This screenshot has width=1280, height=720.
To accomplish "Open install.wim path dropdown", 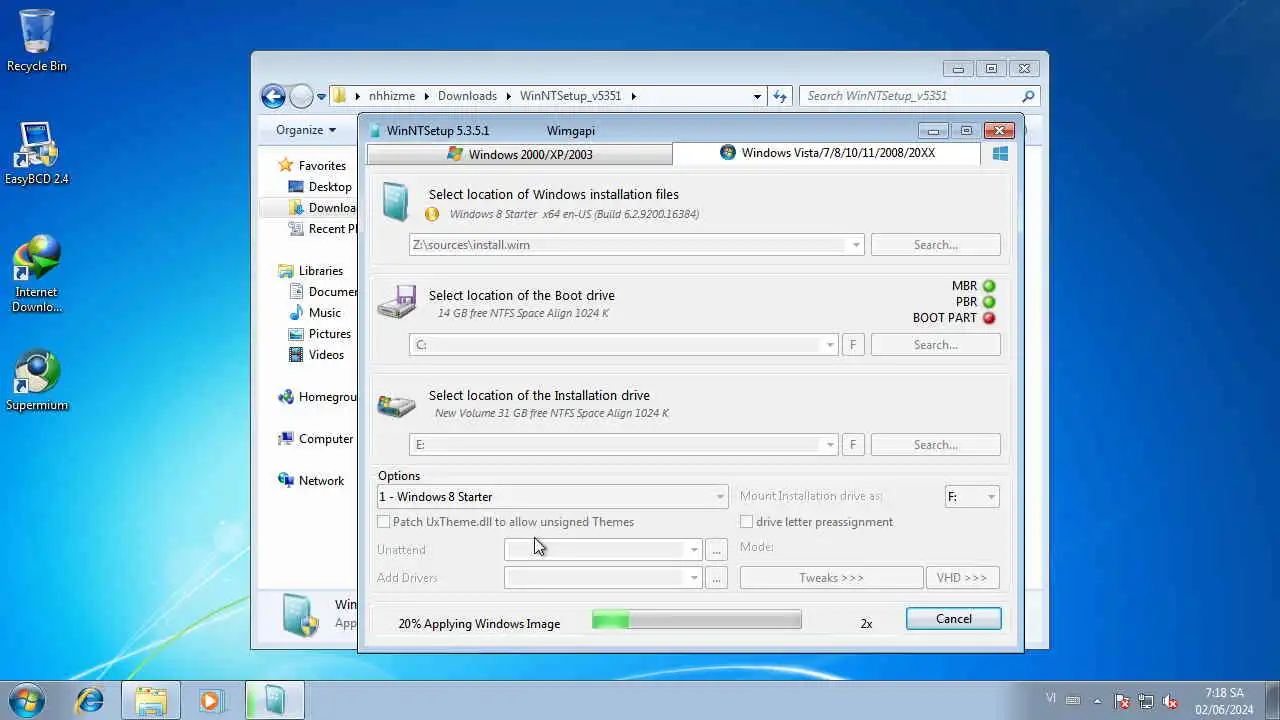I will click(856, 245).
